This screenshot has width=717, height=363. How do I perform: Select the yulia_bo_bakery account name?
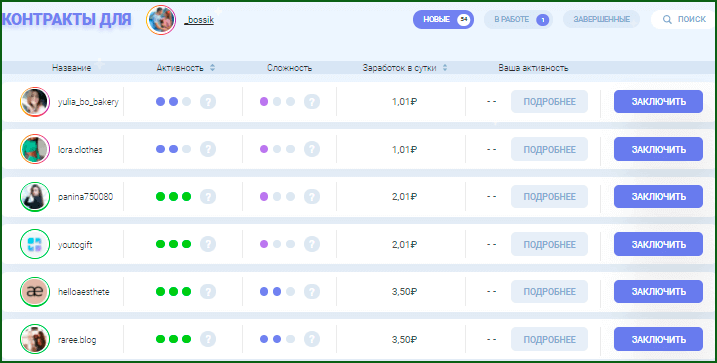tap(88, 102)
